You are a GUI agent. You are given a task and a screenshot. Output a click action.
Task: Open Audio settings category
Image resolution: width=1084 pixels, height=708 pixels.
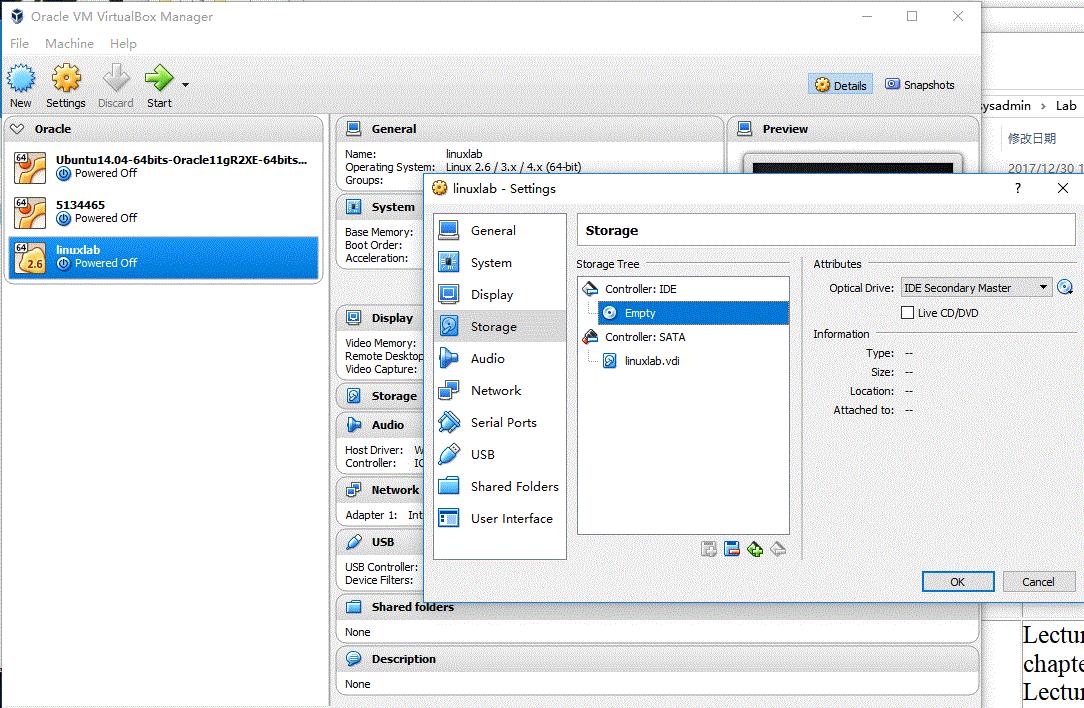(499, 358)
